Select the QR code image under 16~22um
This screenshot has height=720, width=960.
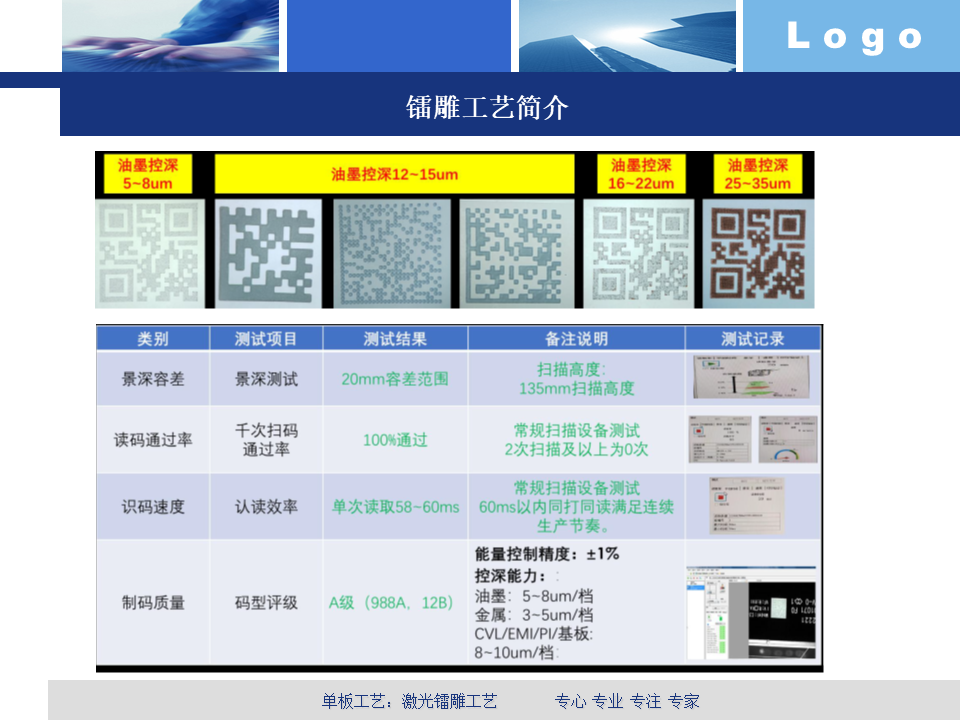tap(639, 253)
